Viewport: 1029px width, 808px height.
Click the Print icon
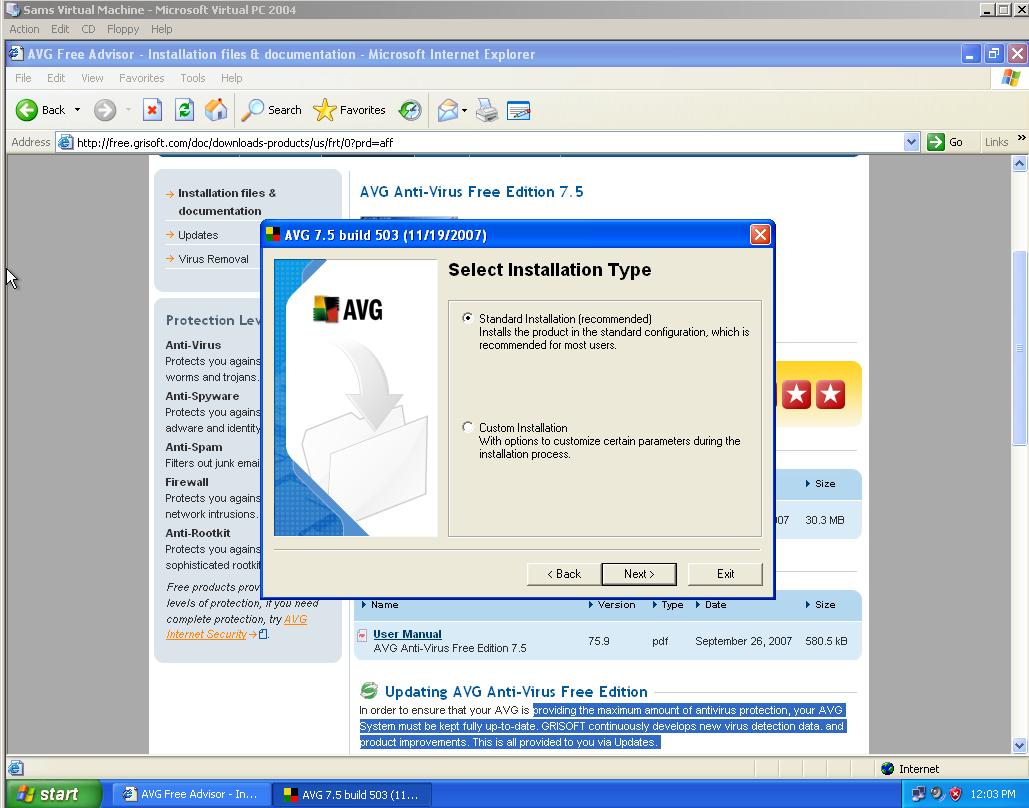point(487,110)
